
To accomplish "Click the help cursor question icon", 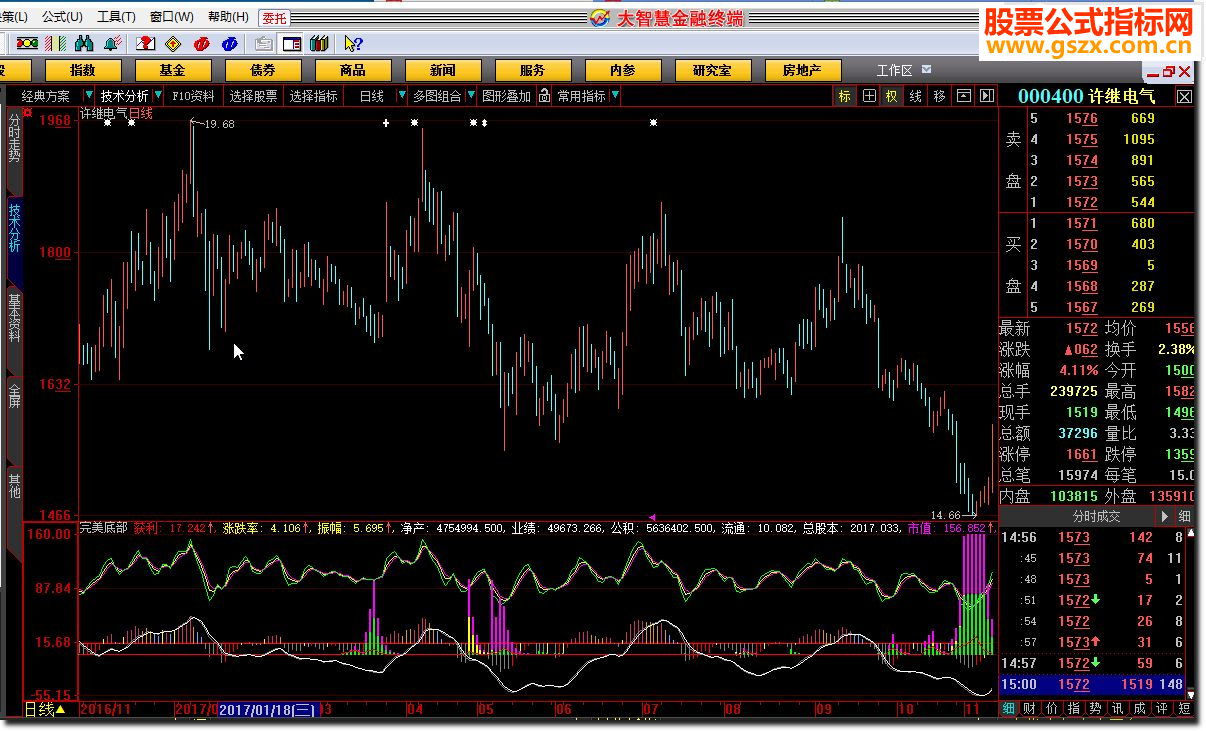I will [352, 43].
